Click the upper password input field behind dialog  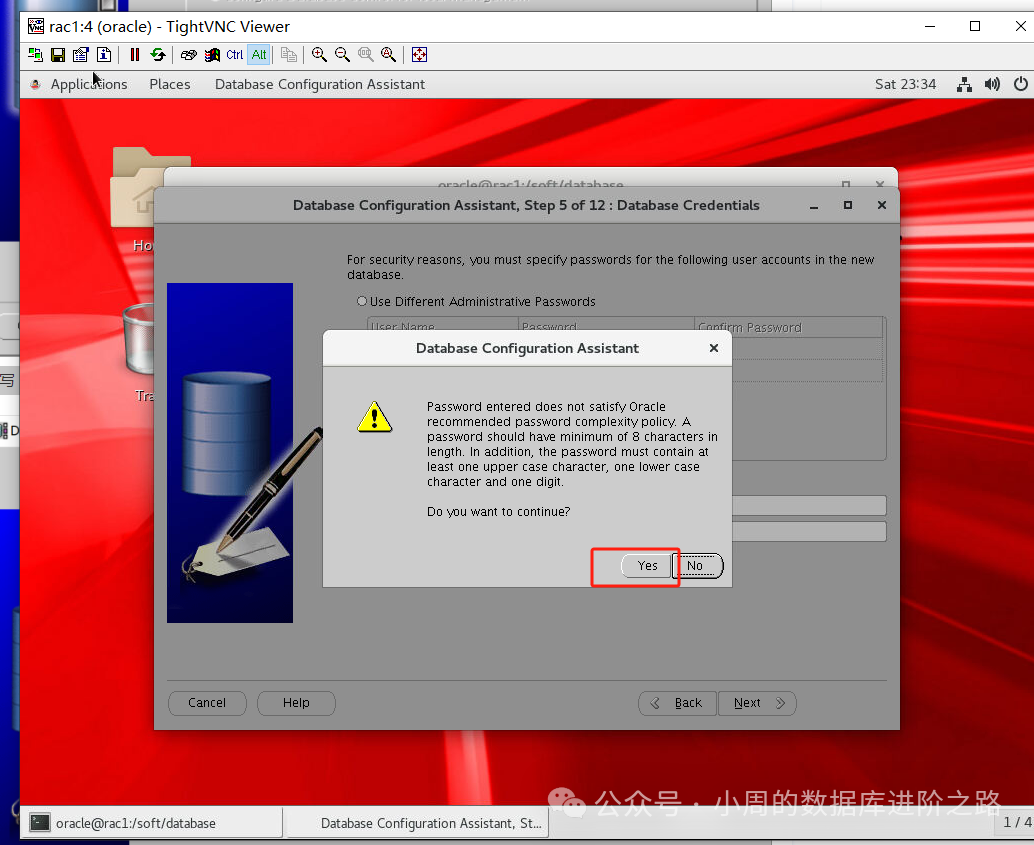[808, 506]
